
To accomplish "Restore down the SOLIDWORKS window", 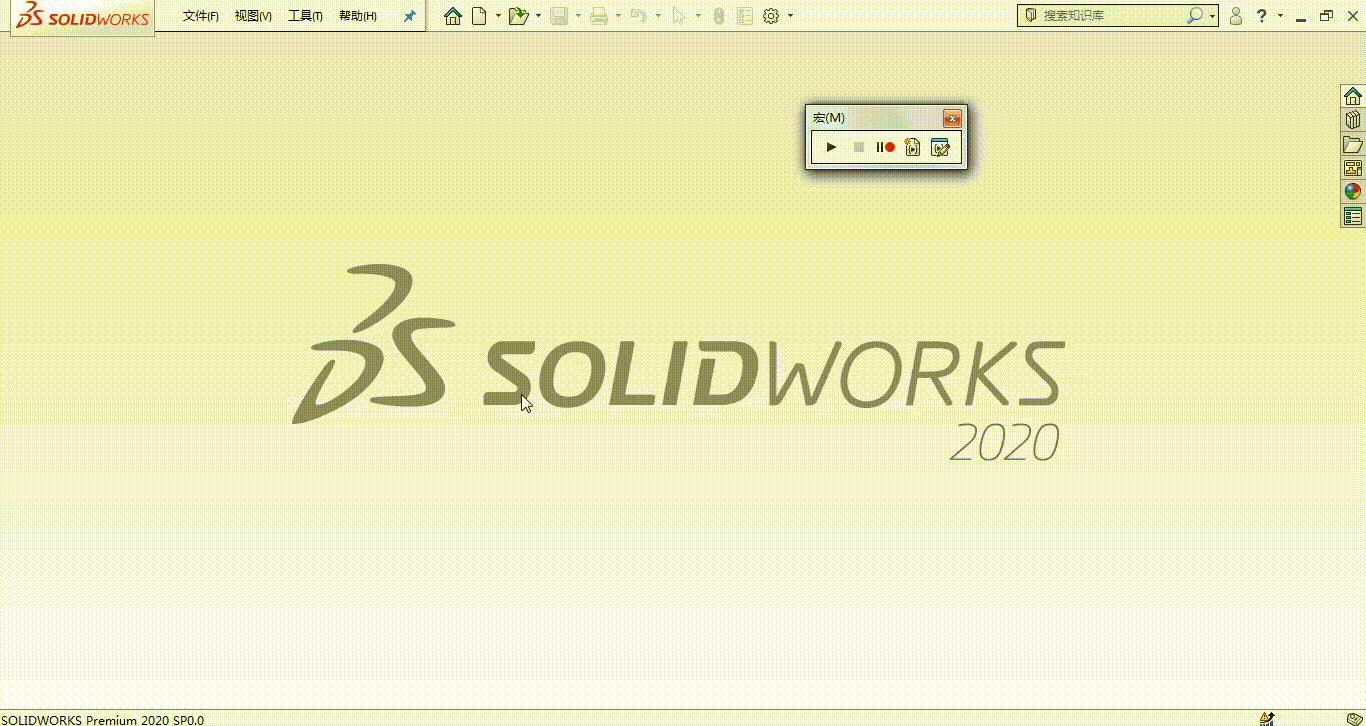I will [x=1326, y=16].
